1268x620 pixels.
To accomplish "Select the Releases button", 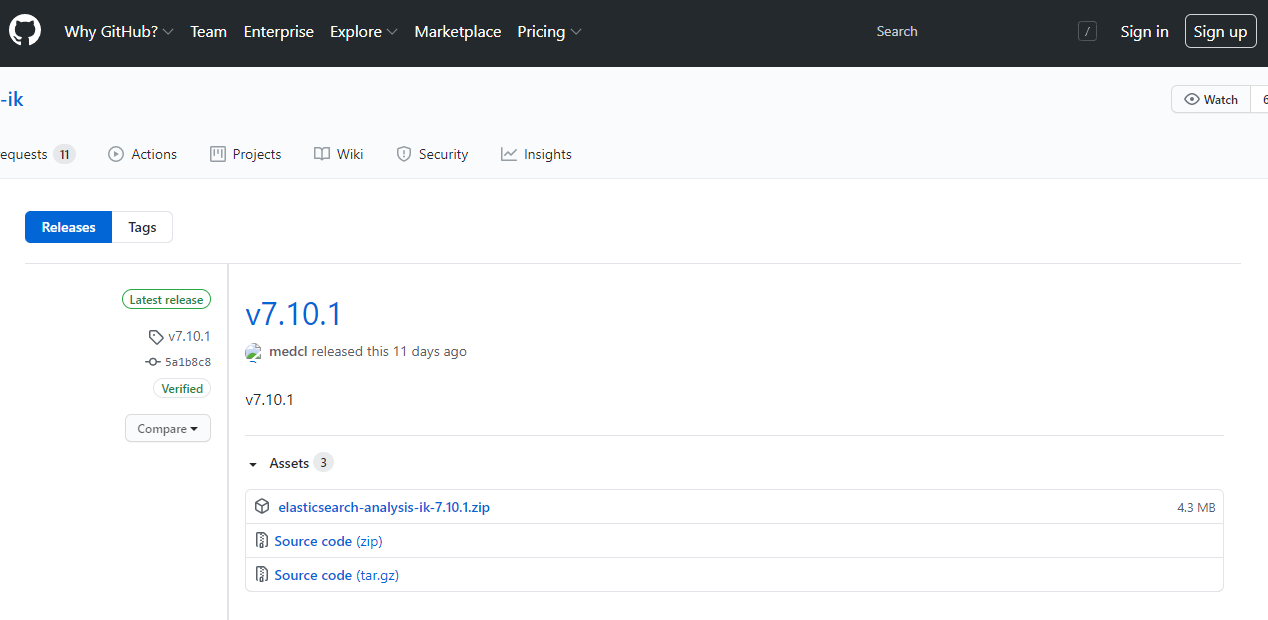I will pos(69,227).
